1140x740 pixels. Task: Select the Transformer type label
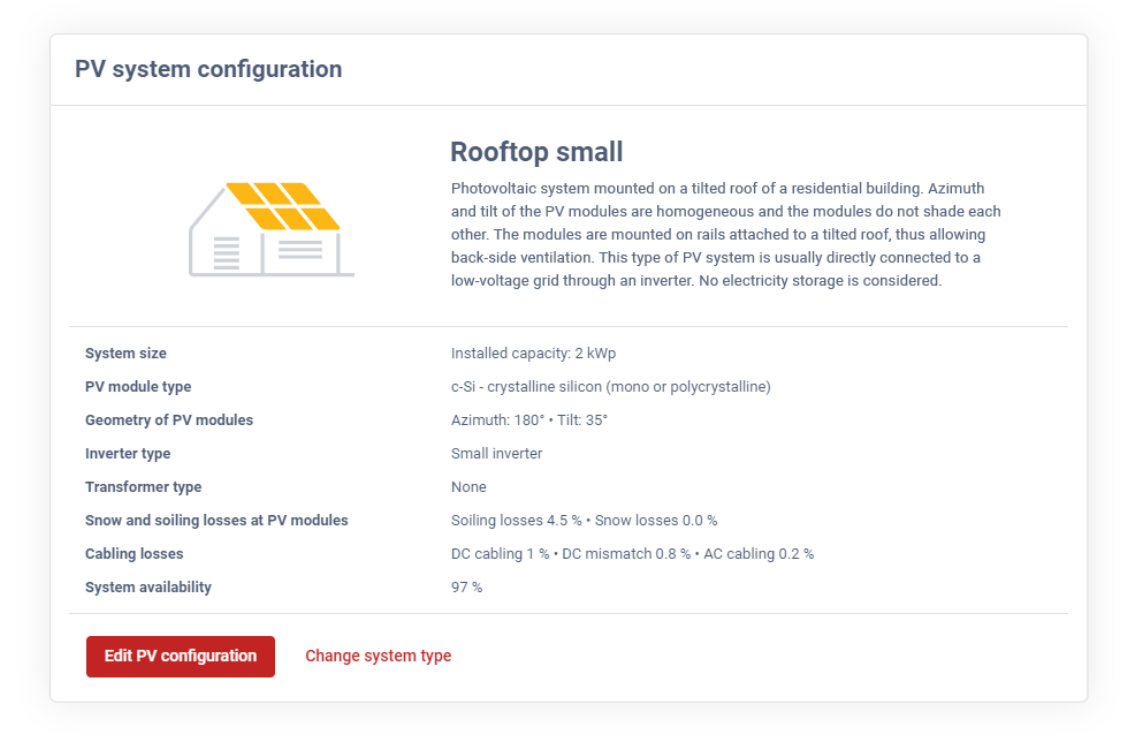(143, 487)
